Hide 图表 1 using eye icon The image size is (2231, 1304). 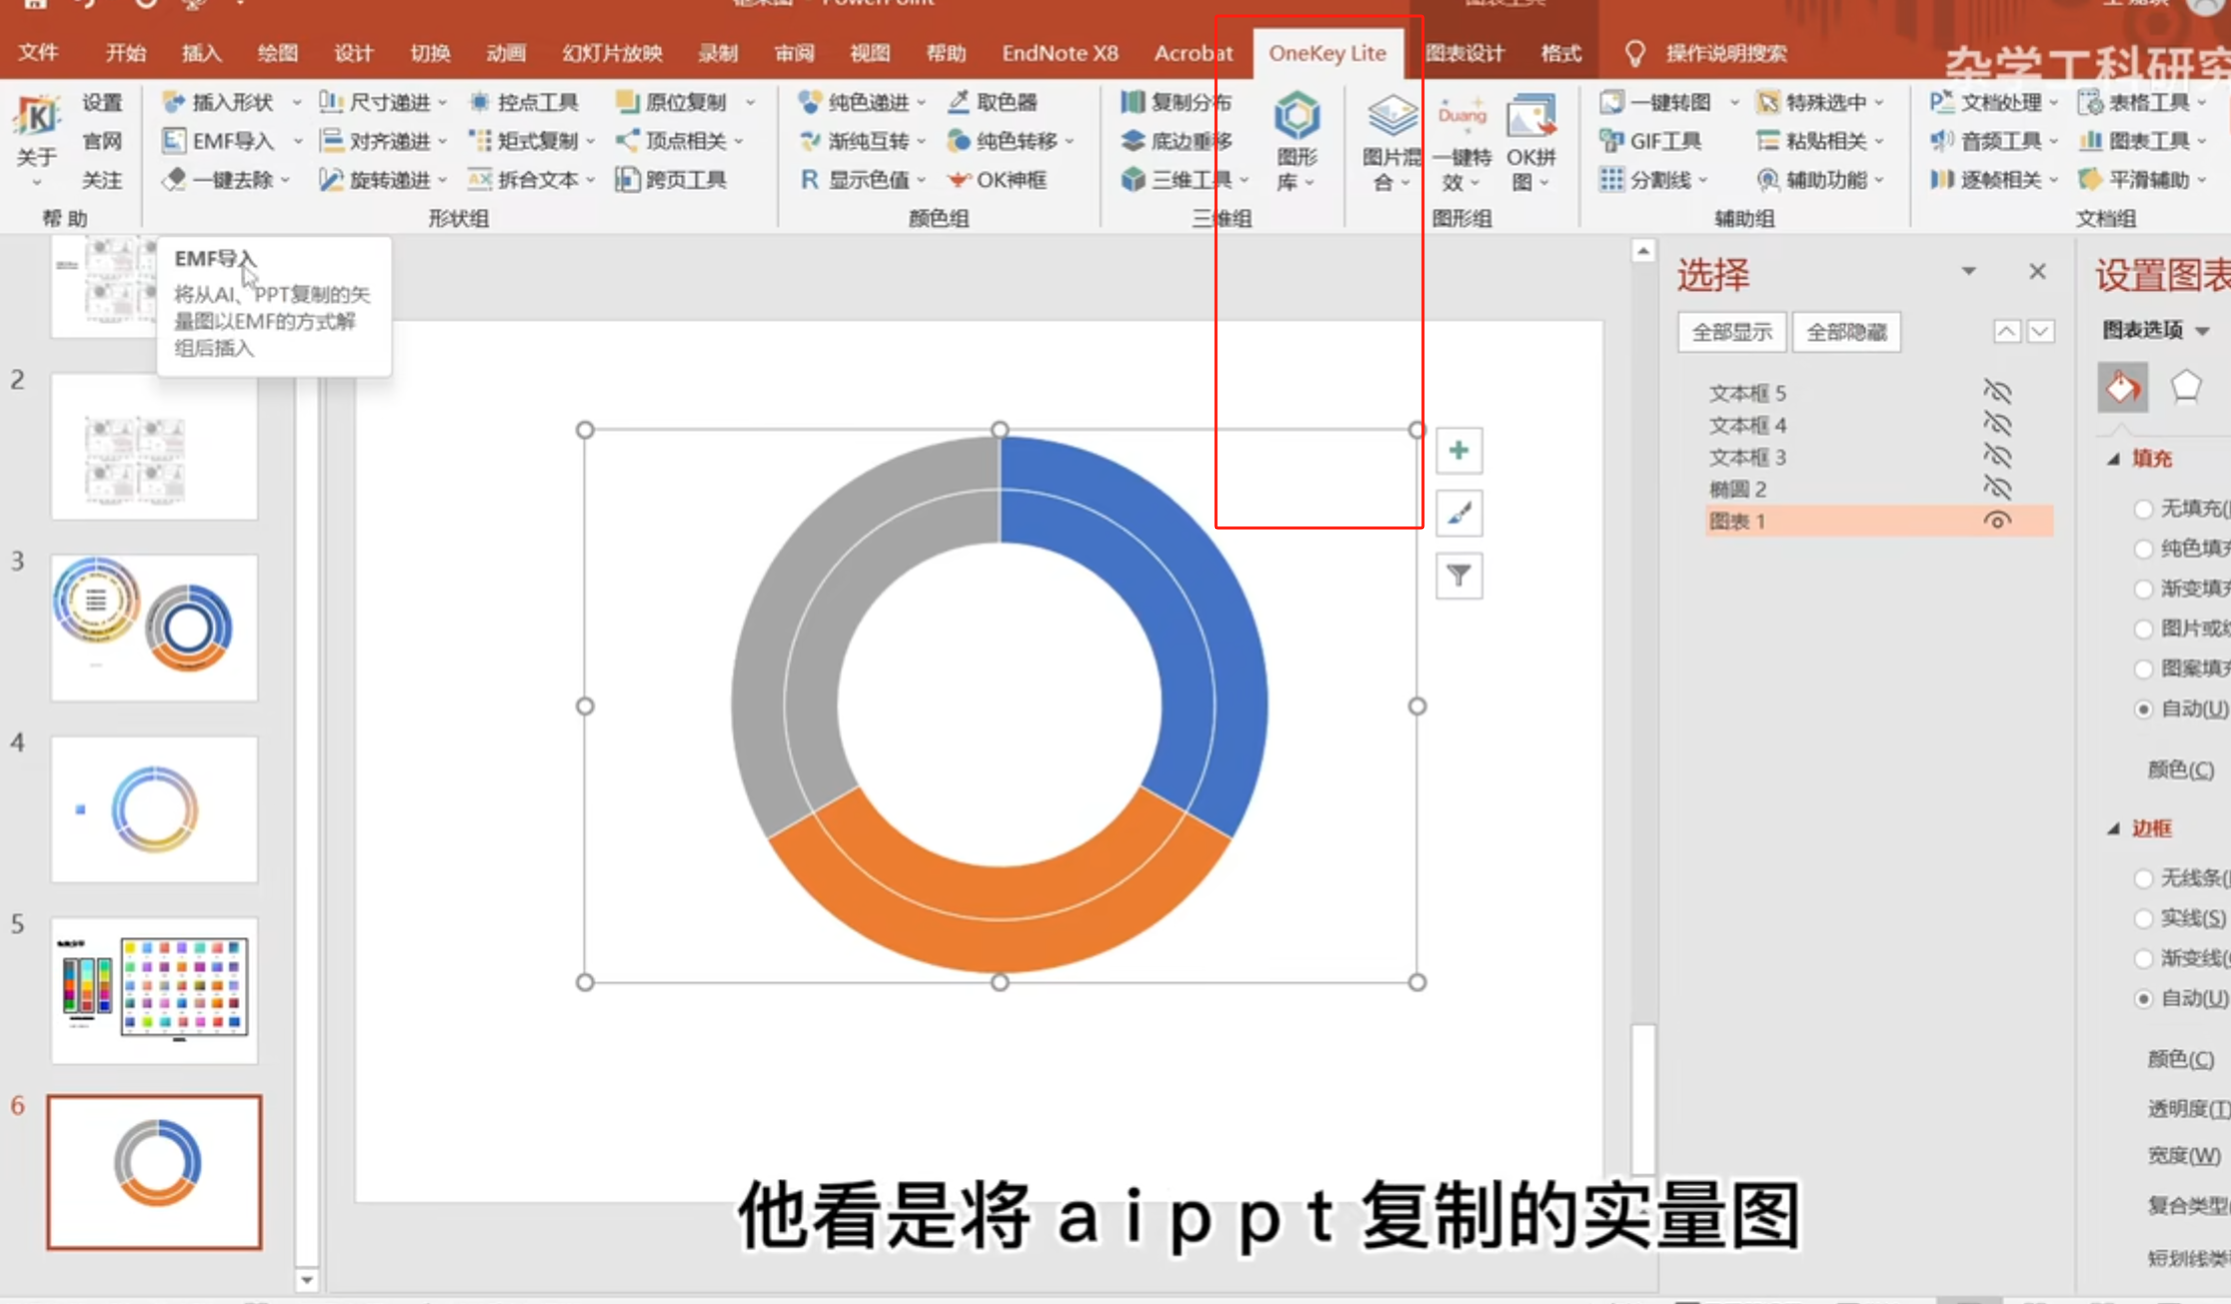click(1996, 521)
